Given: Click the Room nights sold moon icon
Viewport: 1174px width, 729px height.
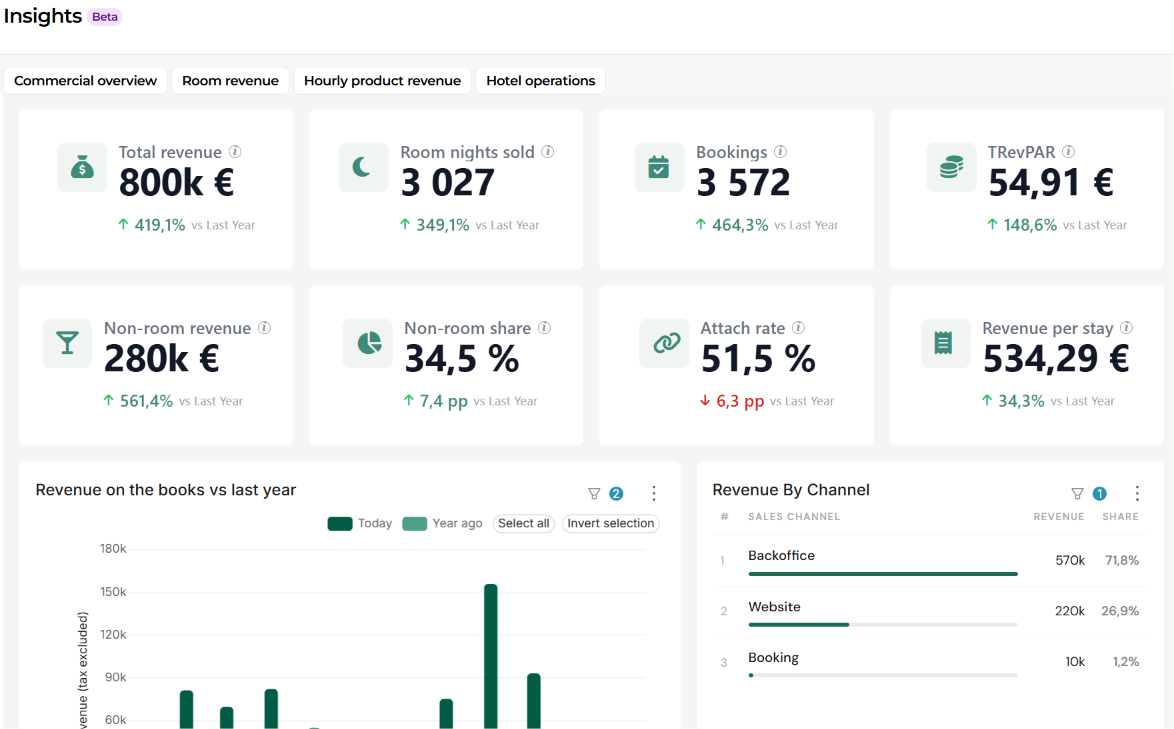Looking at the screenshot, I should (363, 168).
